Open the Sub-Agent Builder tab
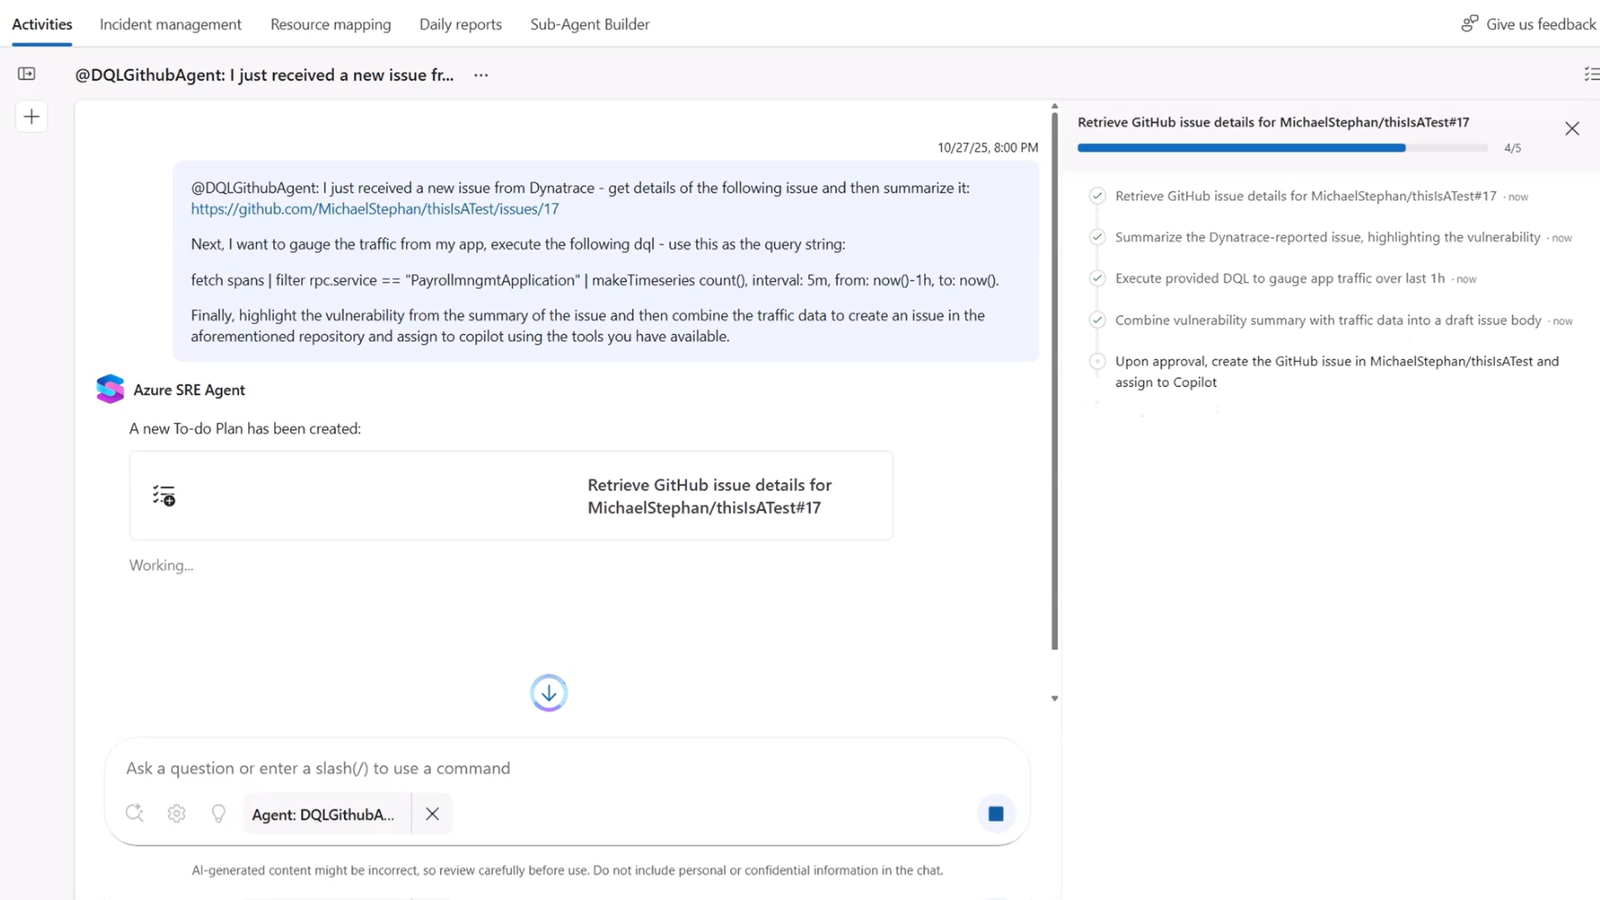The width and height of the screenshot is (1600, 900). pyautogui.click(x=589, y=24)
